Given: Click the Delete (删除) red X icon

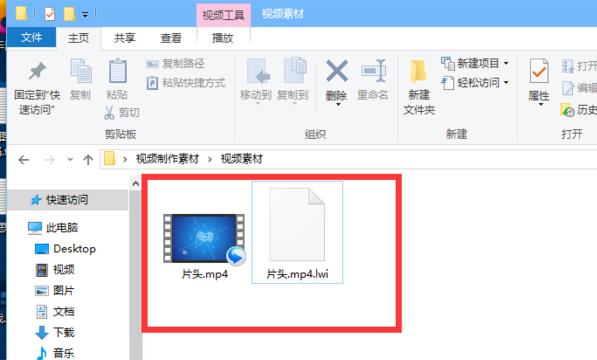Looking at the screenshot, I should click(337, 71).
